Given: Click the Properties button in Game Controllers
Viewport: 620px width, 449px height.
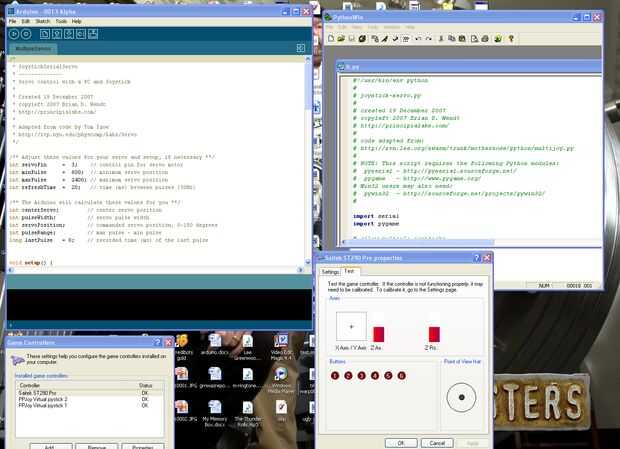Looking at the screenshot, I should click(143, 447).
